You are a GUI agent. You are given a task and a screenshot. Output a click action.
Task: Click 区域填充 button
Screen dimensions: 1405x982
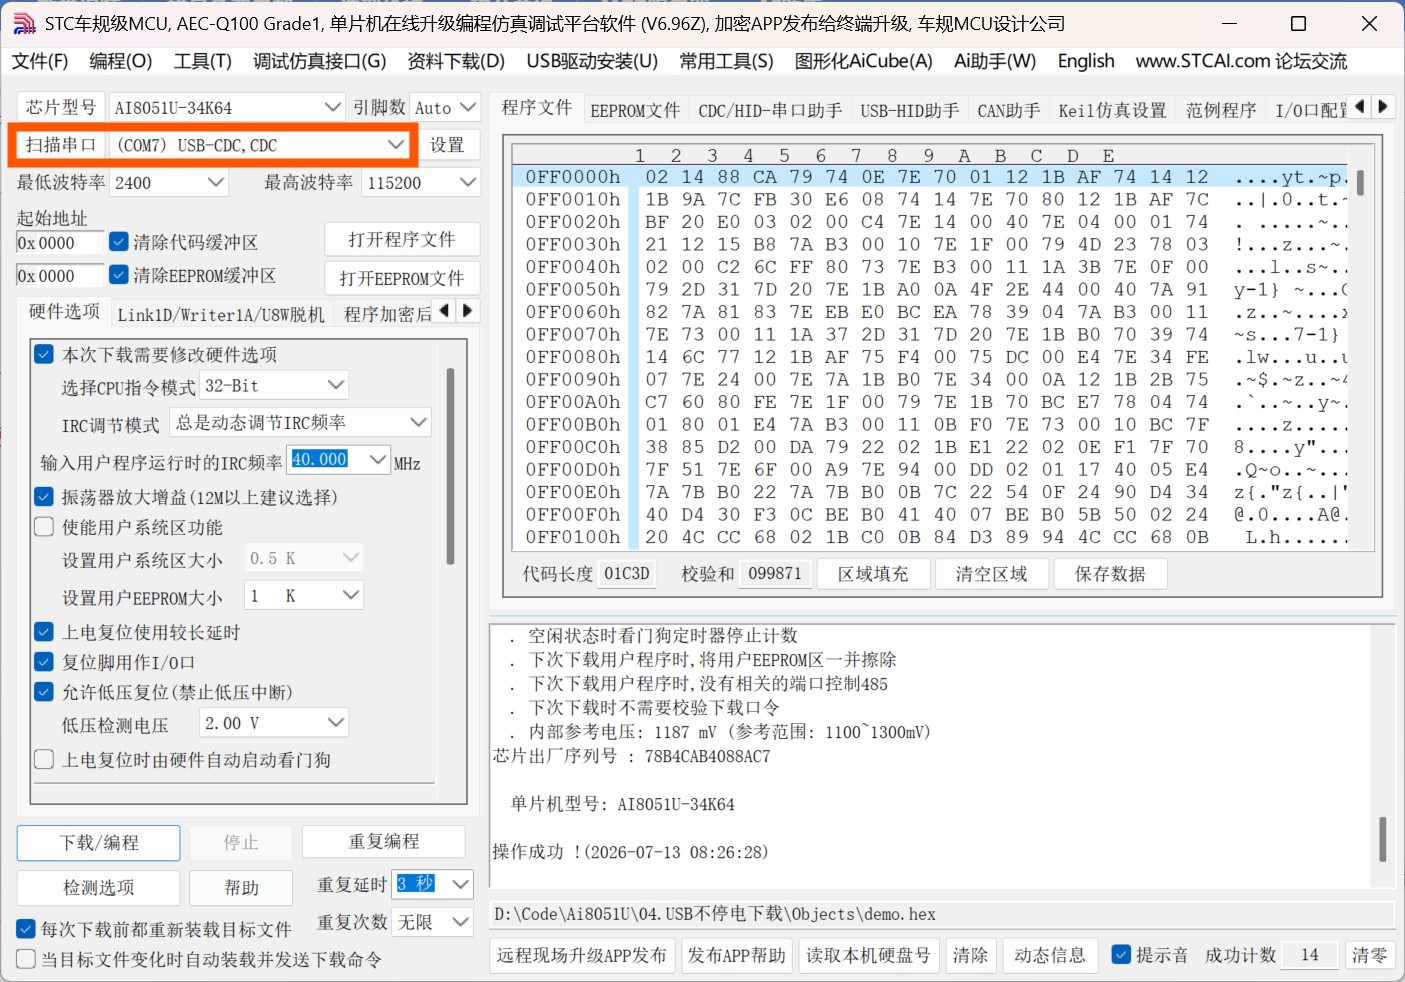click(x=873, y=574)
